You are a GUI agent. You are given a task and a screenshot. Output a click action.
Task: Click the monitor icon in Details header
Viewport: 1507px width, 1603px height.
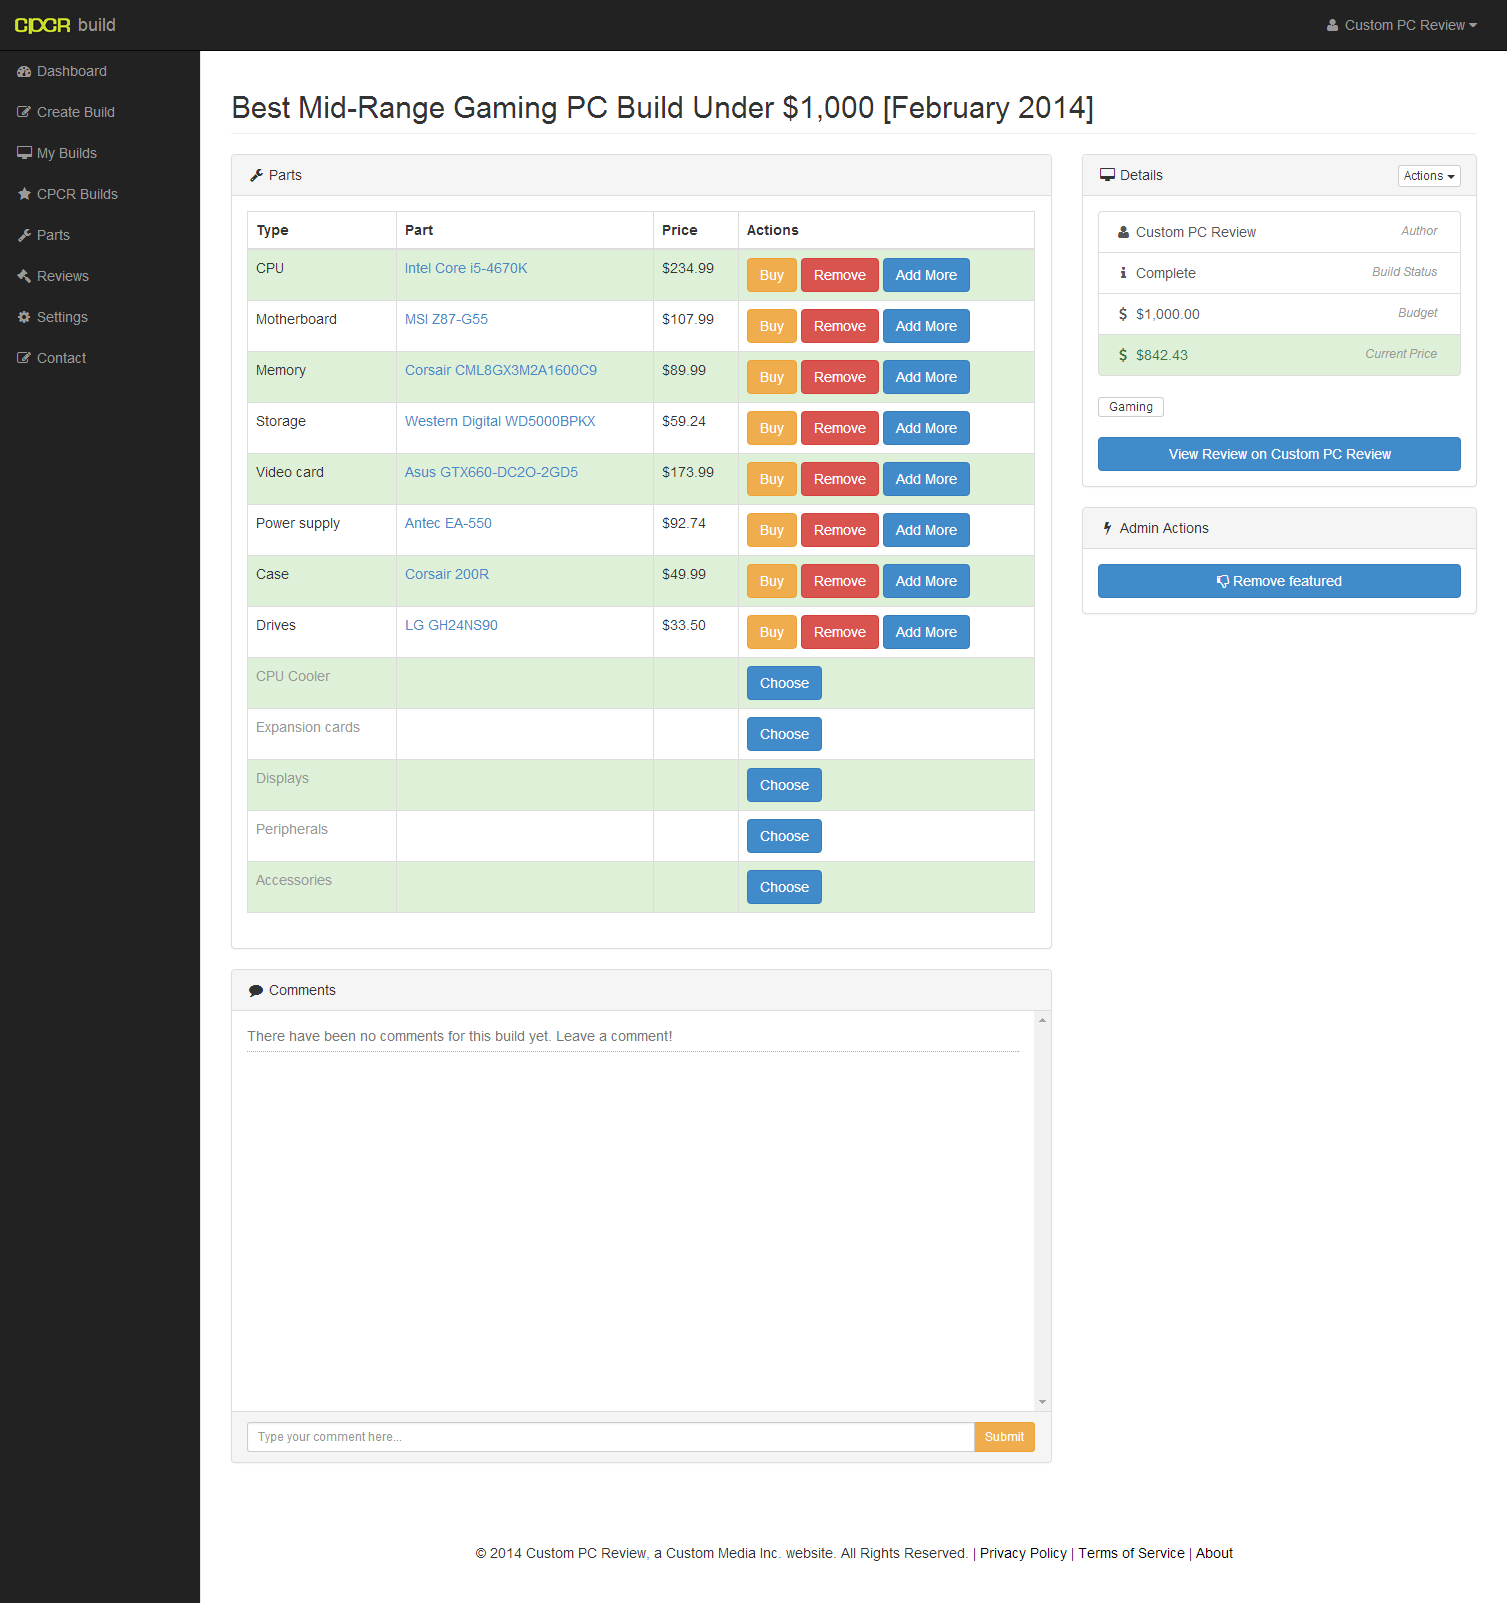click(x=1107, y=175)
